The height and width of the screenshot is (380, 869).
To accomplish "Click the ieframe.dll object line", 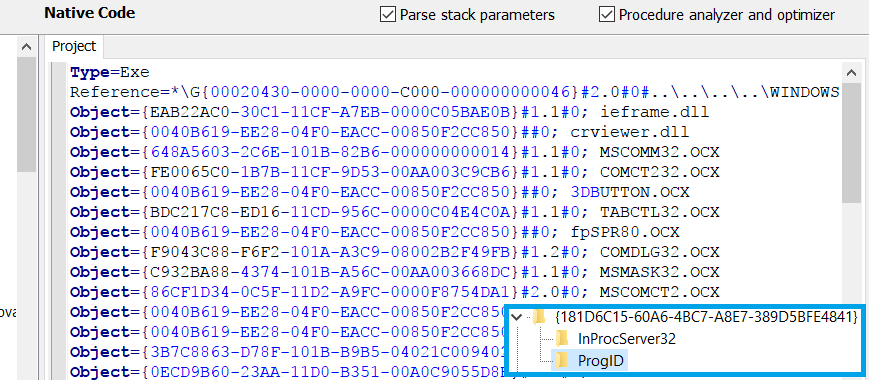I will coord(389,112).
